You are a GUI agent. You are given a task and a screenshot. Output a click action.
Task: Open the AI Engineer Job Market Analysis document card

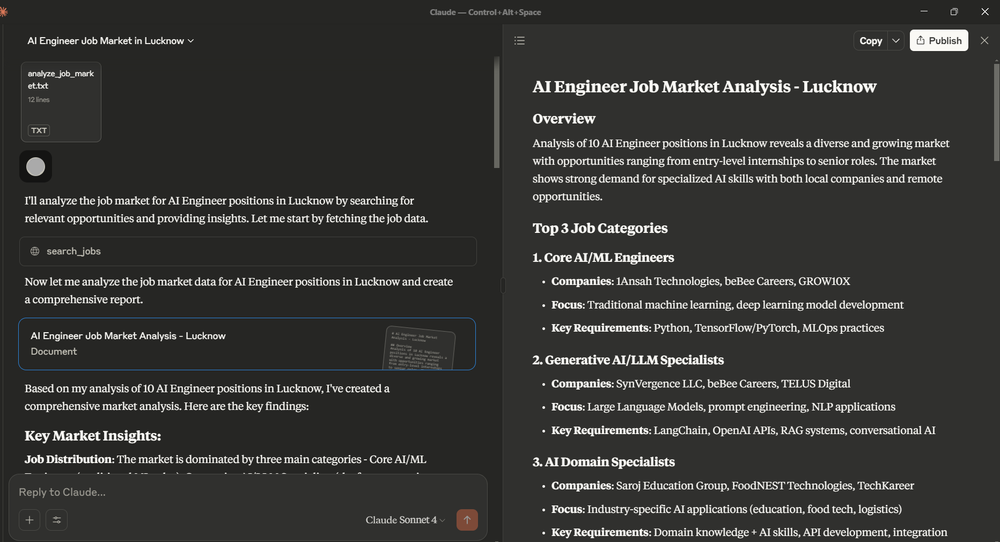tap(247, 344)
